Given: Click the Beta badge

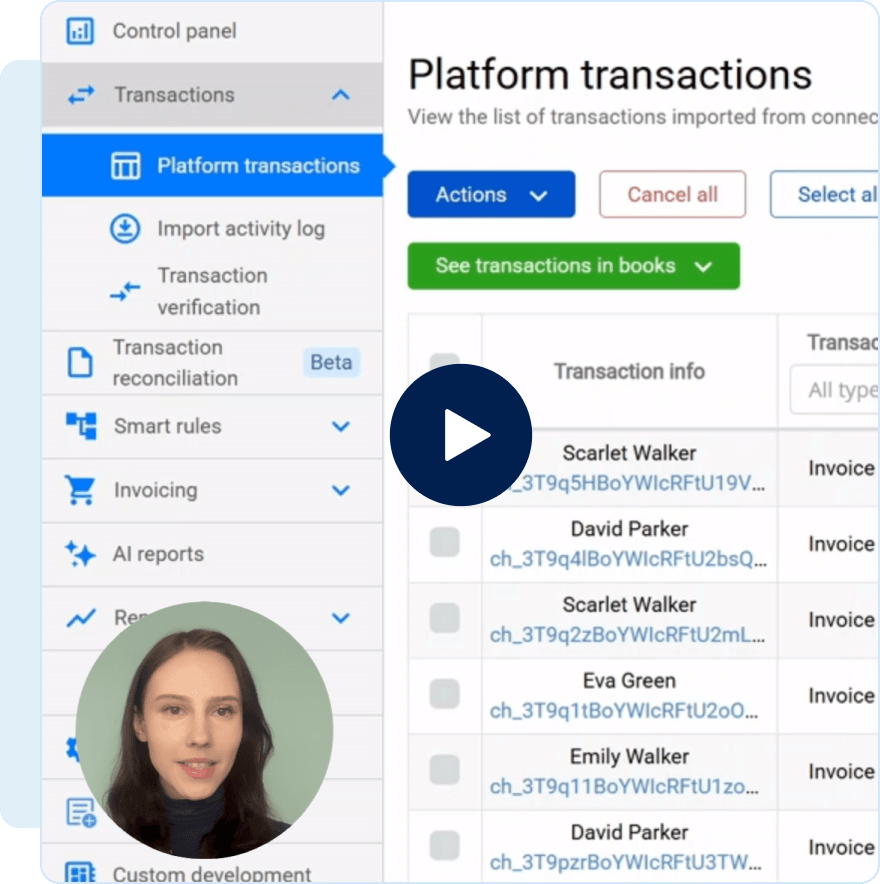Looking at the screenshot, I should [331, 362].
